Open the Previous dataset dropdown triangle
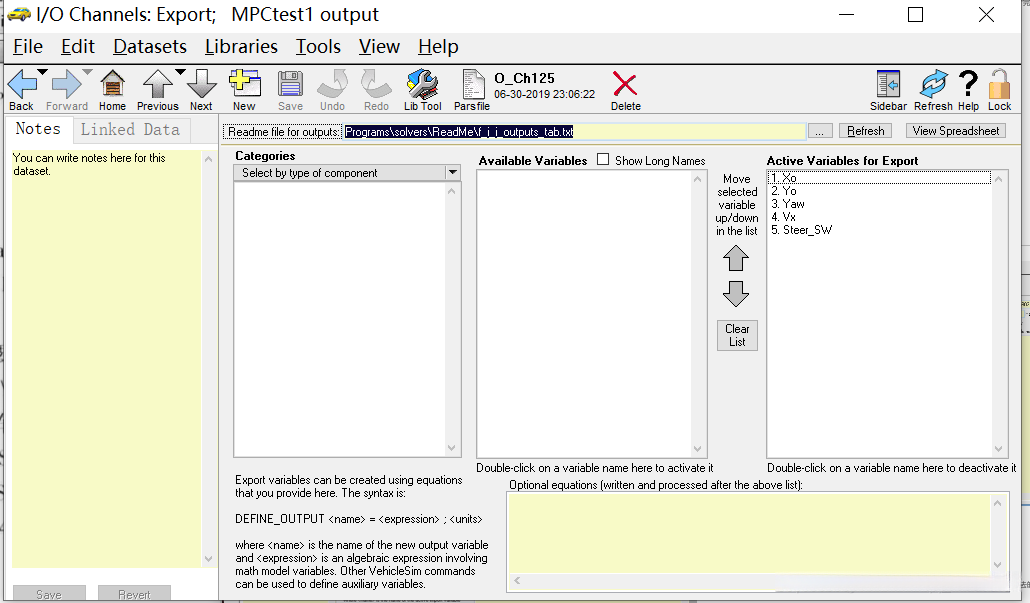 (x=180, y=72)
